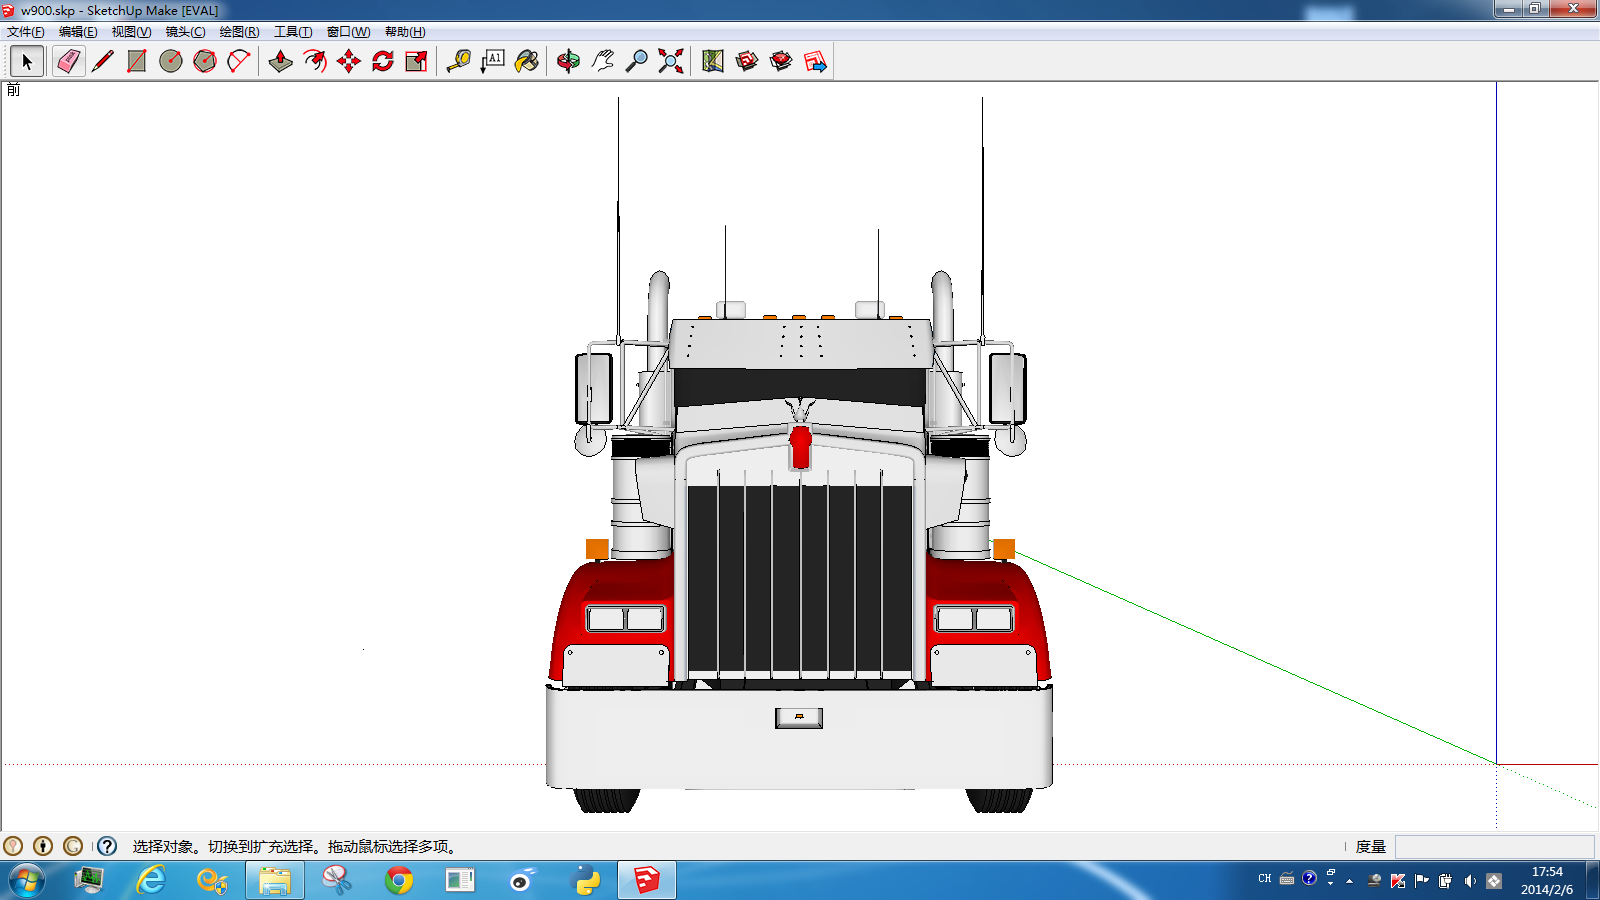Click the status bar sign-in G icon
1600x900 pixels.
tap(73, 846)
